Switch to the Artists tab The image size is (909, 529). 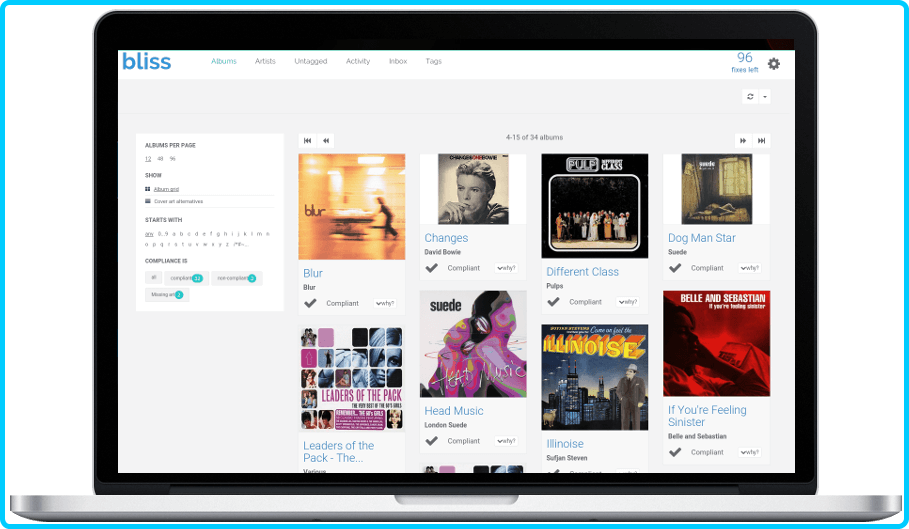(x=265, y=62)
